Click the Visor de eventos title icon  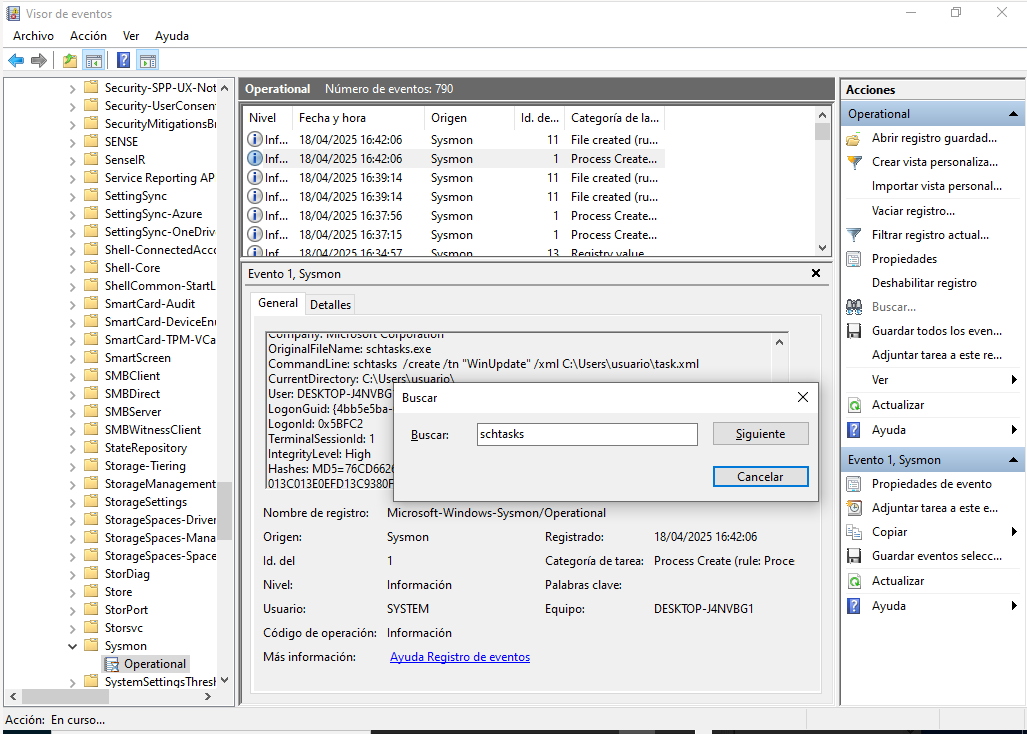(13, 13)
